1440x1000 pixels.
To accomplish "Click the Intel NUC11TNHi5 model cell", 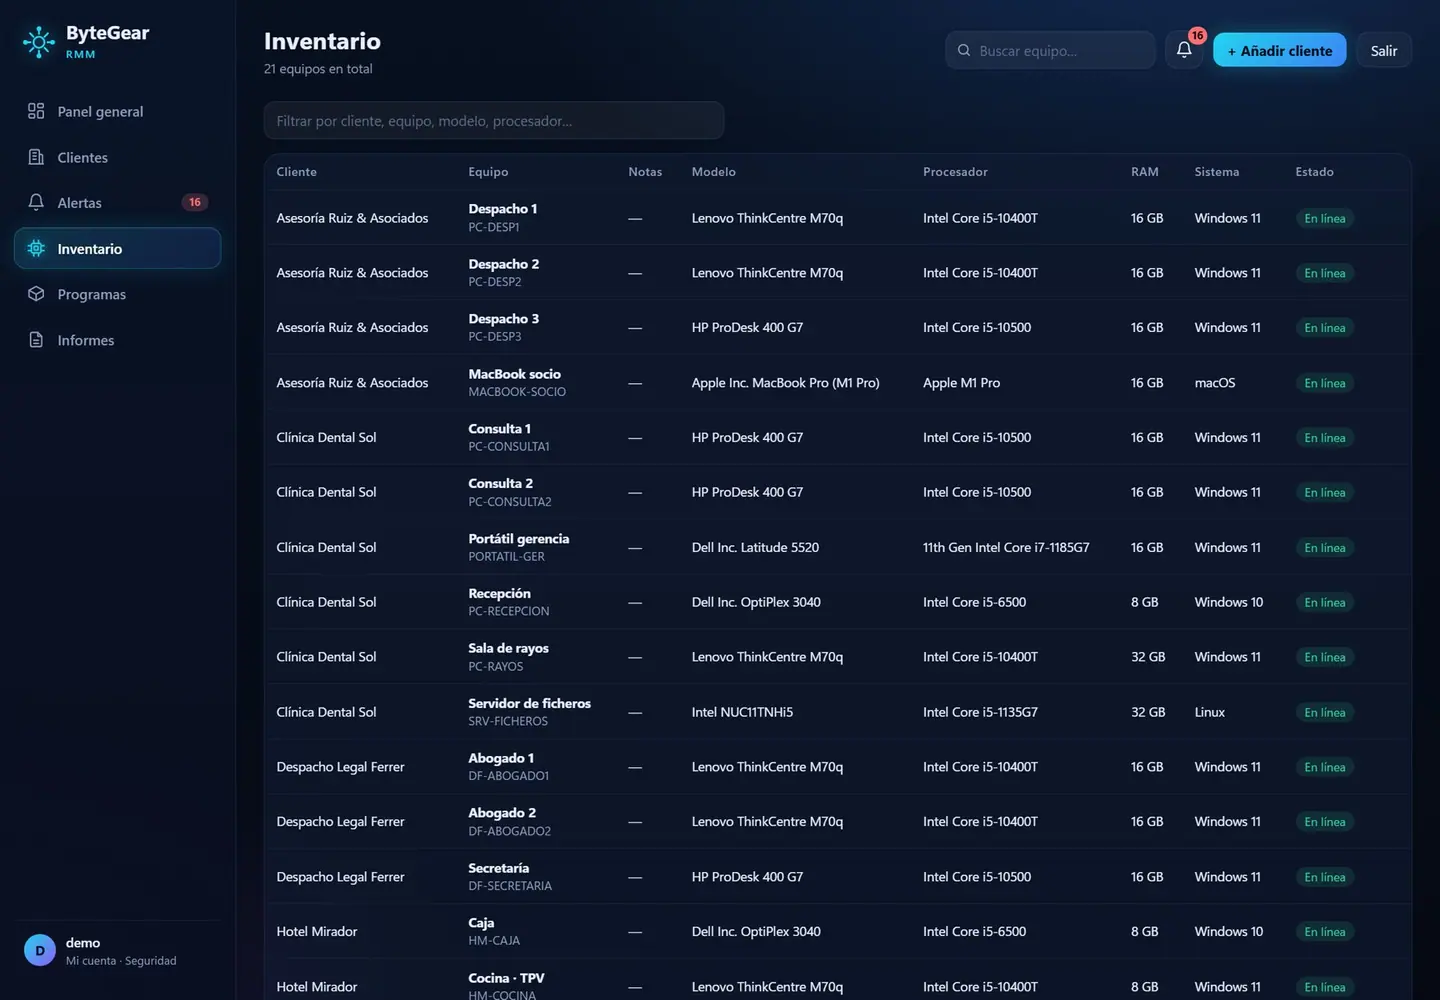I will point(742,713).
